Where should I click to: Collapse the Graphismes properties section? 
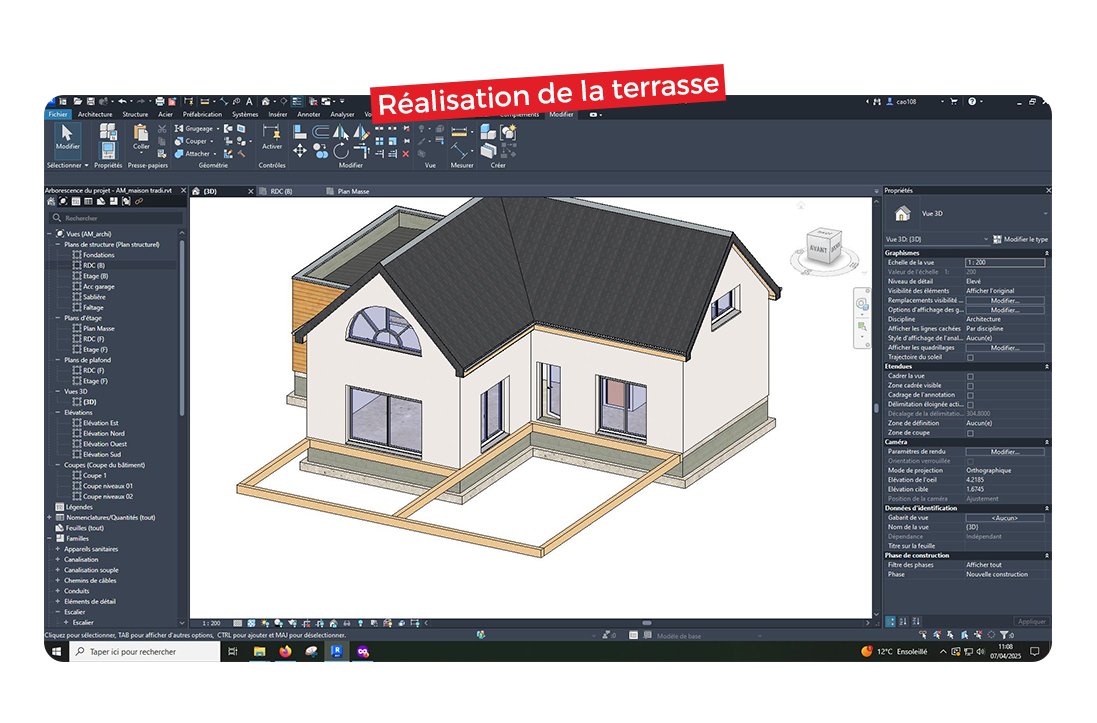click(x=1047, y=253)
